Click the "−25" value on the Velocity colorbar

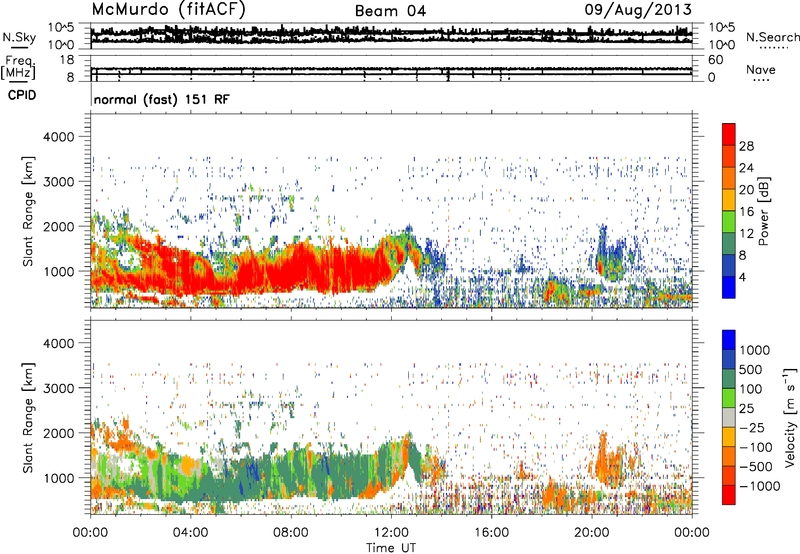pyautogui.click(x=751, y=428)
